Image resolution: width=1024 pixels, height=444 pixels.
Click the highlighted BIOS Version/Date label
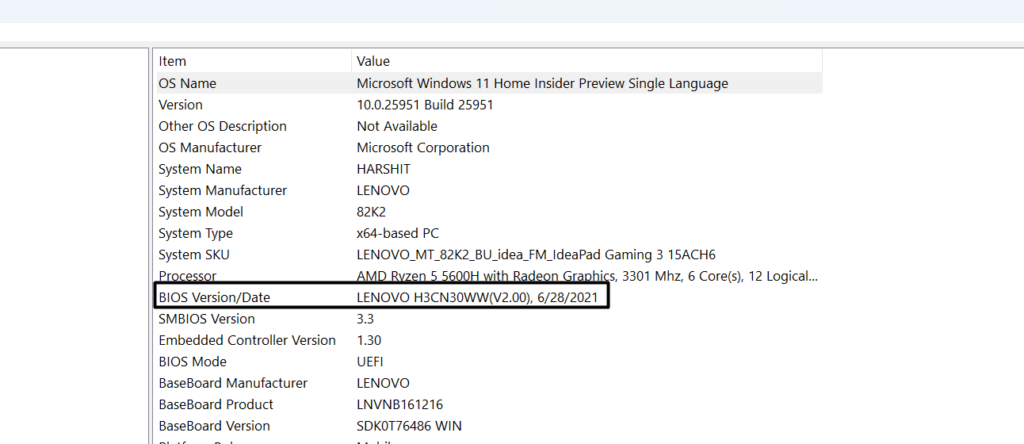(x=214, y=298)
